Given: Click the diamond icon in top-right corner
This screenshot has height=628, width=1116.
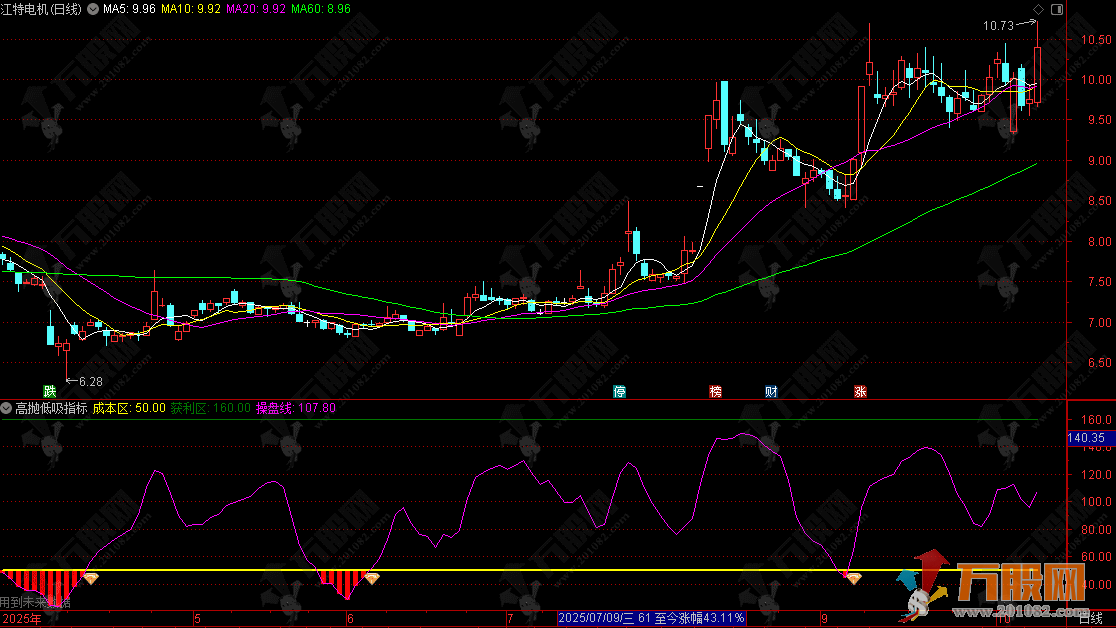Looking at the screenshot, I should (1037, 9).
